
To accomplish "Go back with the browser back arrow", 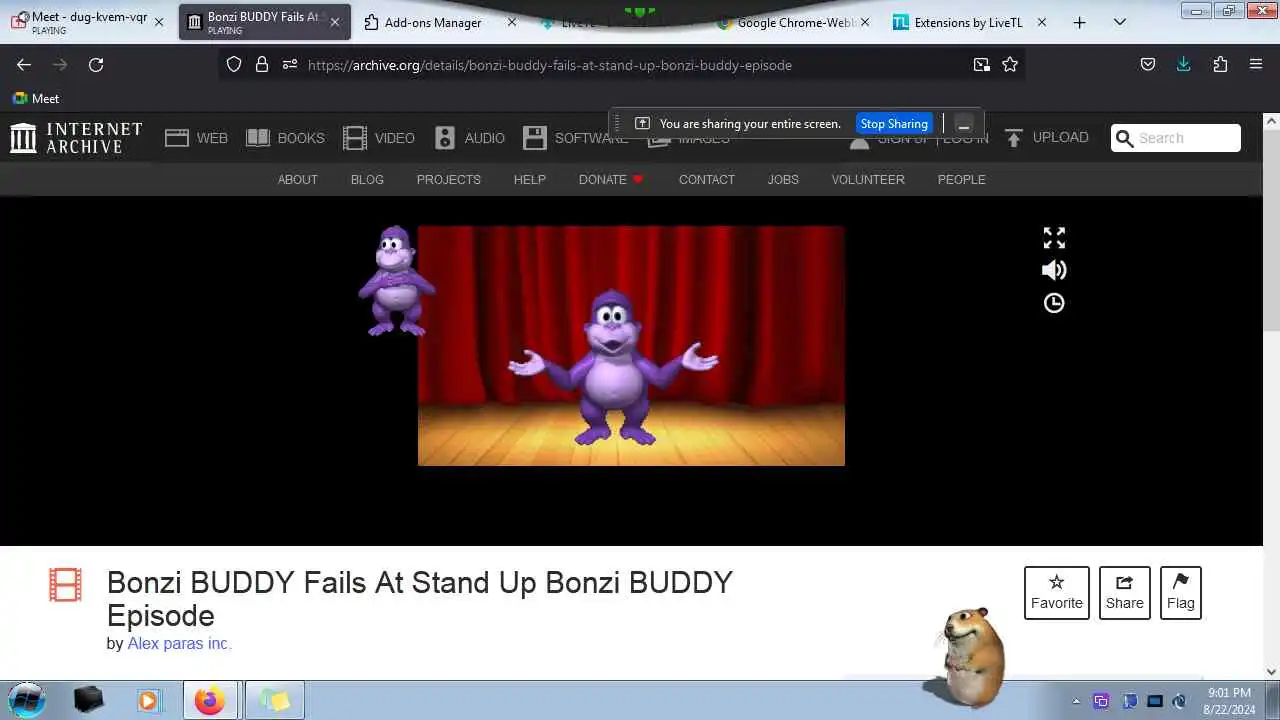I will pyautogui.click(x=24, y=64).
